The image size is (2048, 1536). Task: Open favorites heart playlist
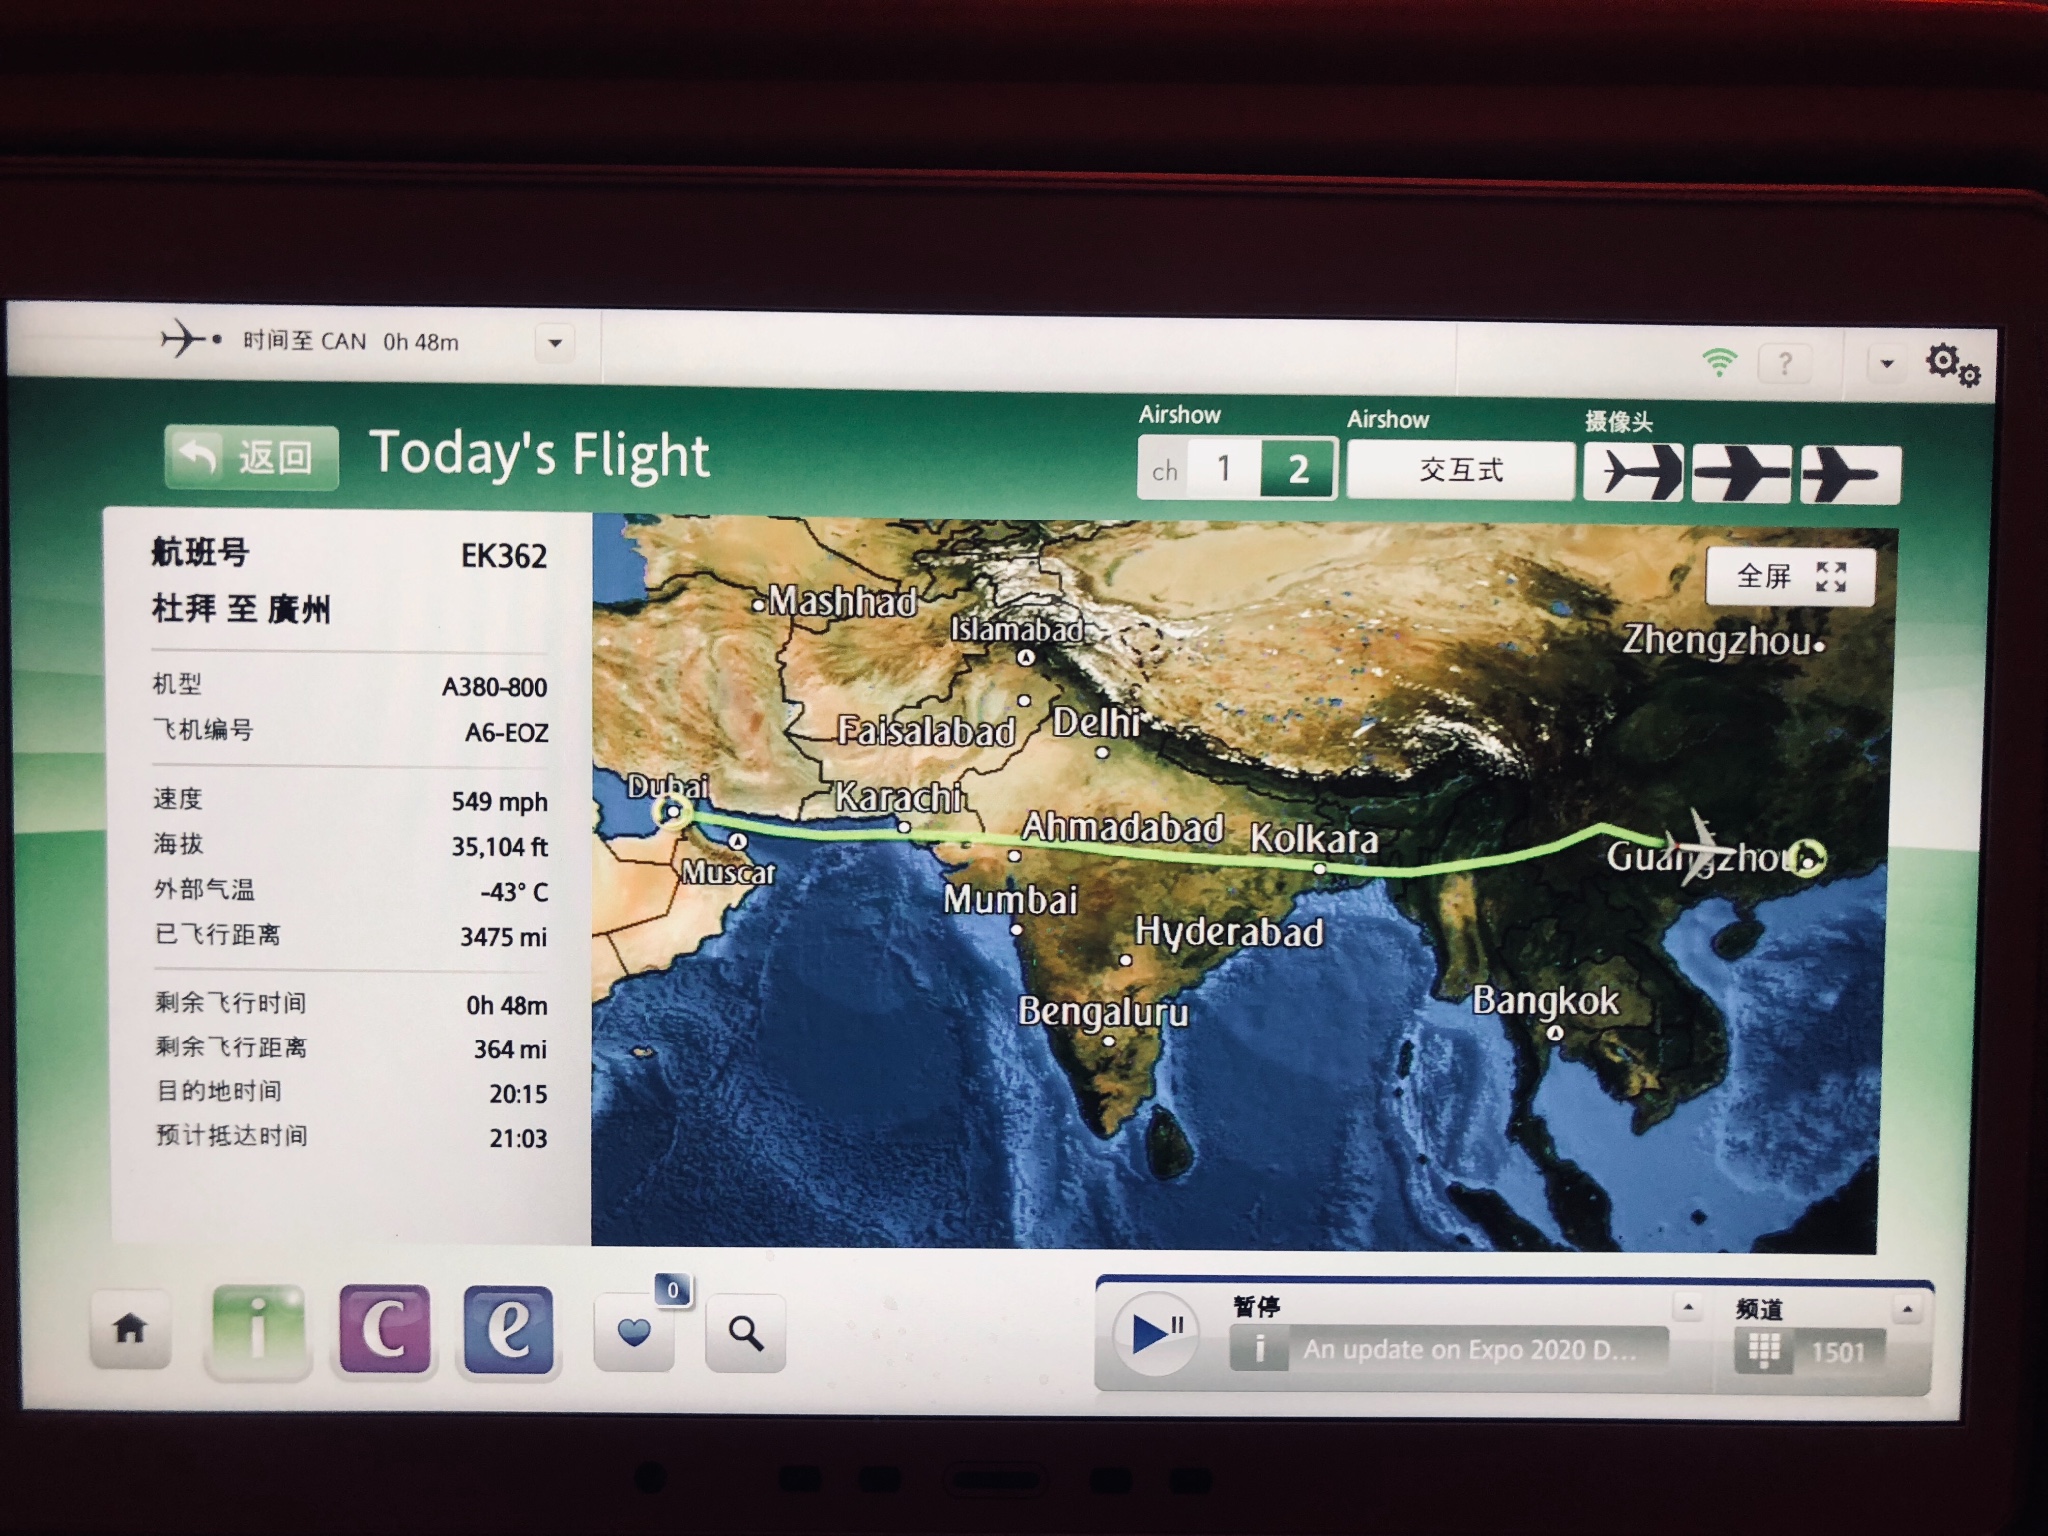[634, 1332]
